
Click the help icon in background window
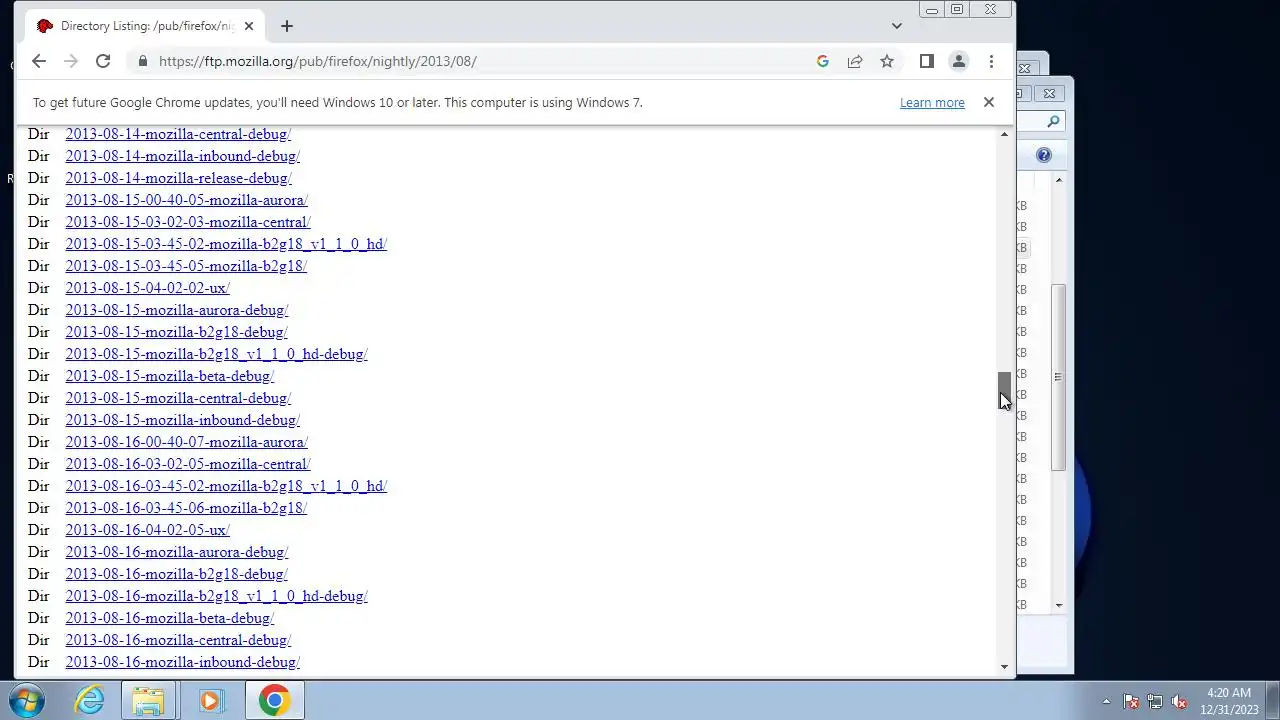tap(1043, 155)
